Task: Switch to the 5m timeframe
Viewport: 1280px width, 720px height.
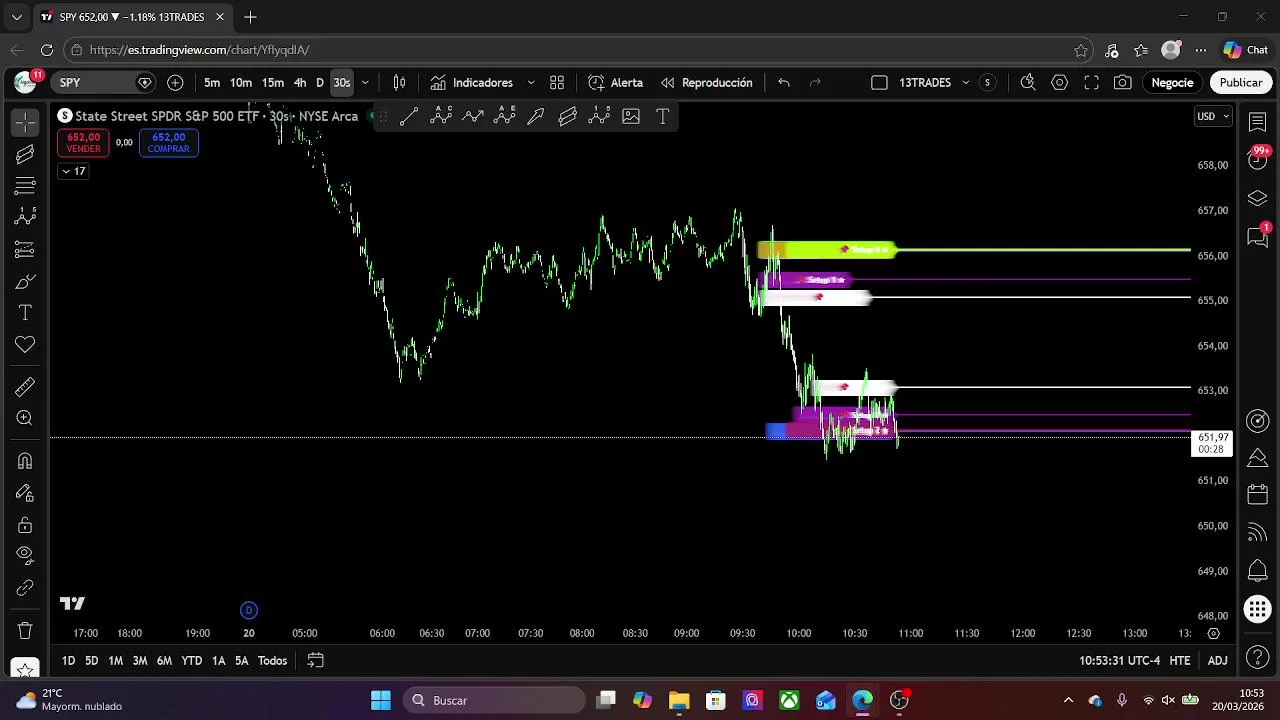Action: pos(212,83)
